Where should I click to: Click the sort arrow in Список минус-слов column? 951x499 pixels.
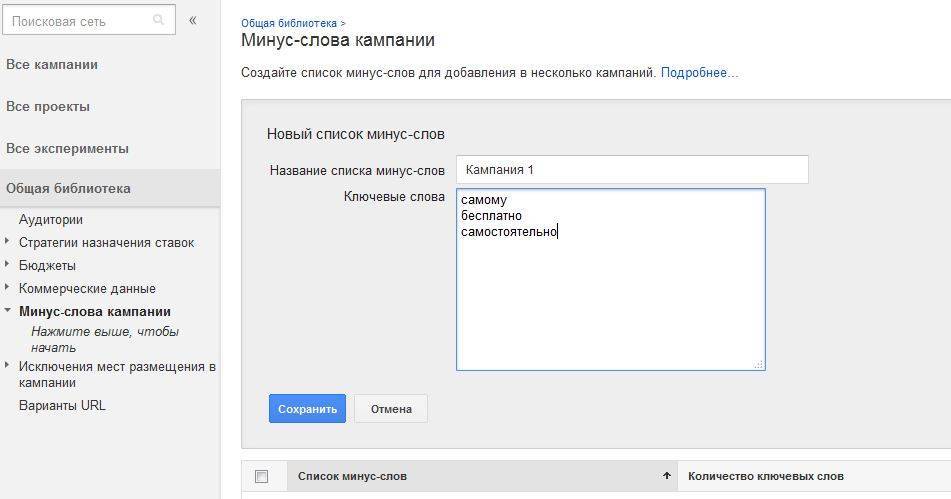tap(666, 476)
